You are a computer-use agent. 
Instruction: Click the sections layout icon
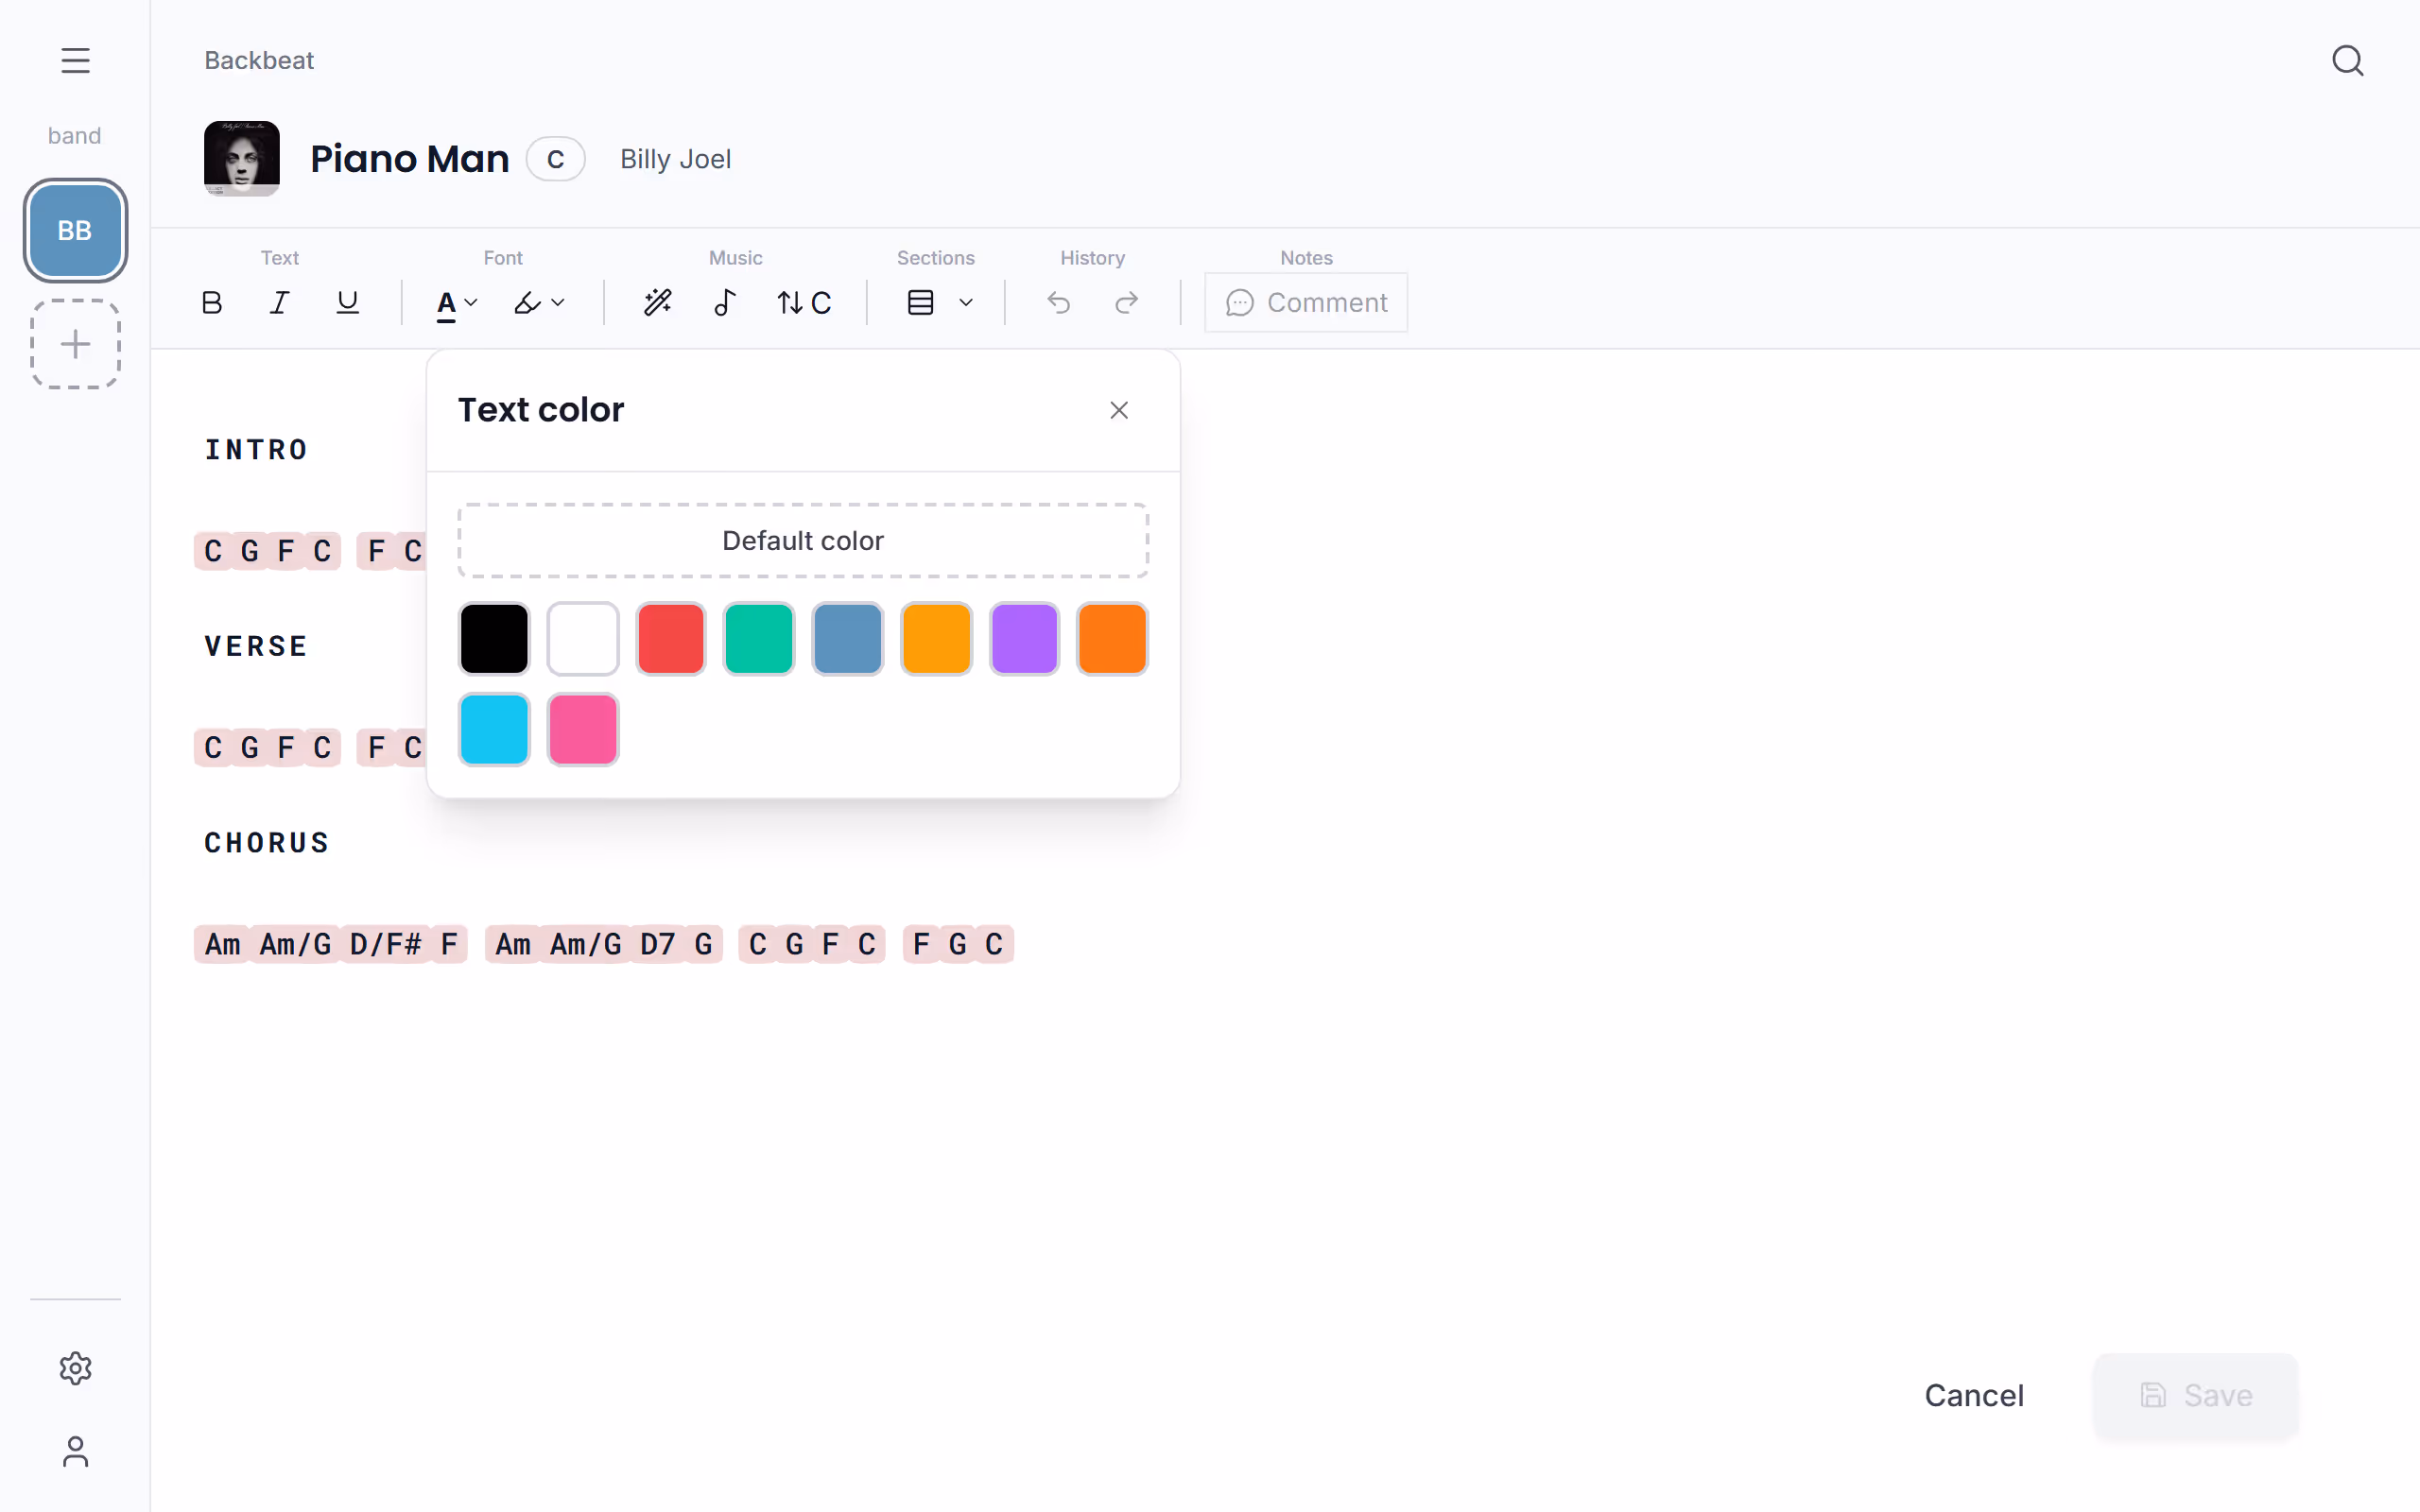pos(920,302)
